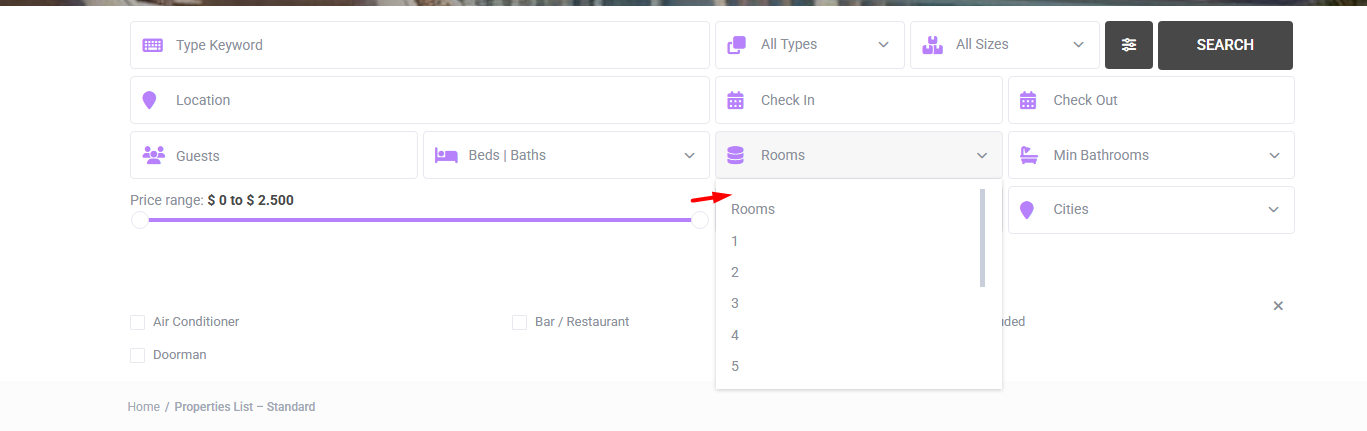Choose 5 from the Rooms options
This screenshot has width=1367, height=431.
pyautogui.click(x=849, y=366)
